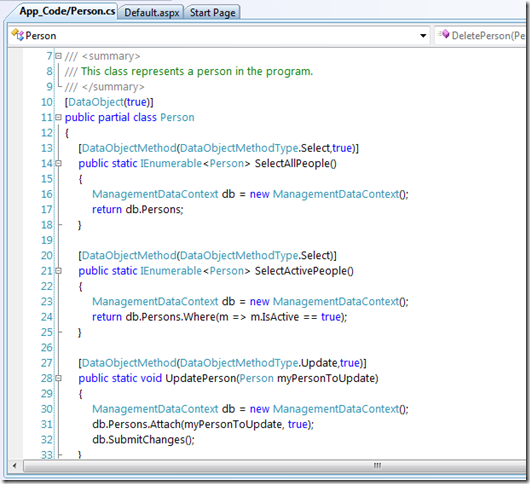The width and height of the screenshot is (530, 484).
Task: Click line number 26 in the margin
Action: click(47, 348)
